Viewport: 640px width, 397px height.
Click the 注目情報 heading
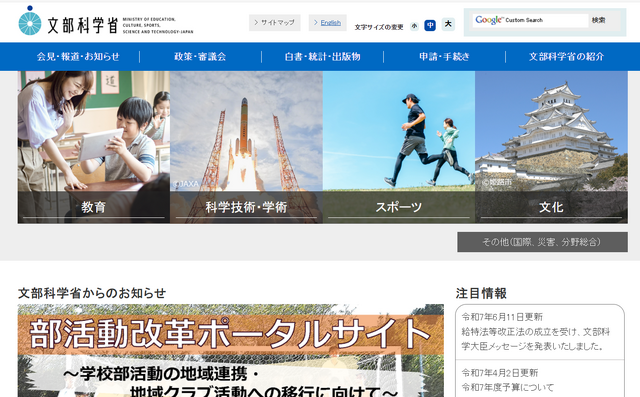click(481, 293)
